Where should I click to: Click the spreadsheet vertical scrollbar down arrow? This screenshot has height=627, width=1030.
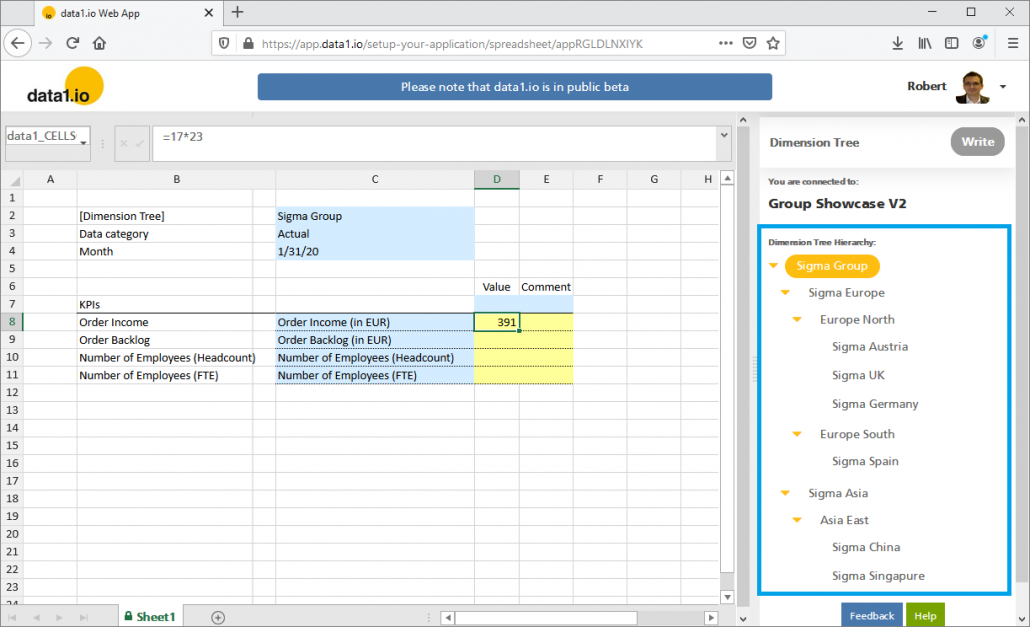point(727,597)
